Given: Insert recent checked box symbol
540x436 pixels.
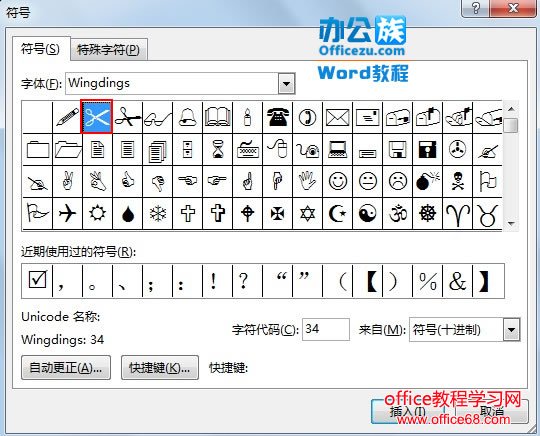Looking at the screenshot, I should (x=38, y=281).
